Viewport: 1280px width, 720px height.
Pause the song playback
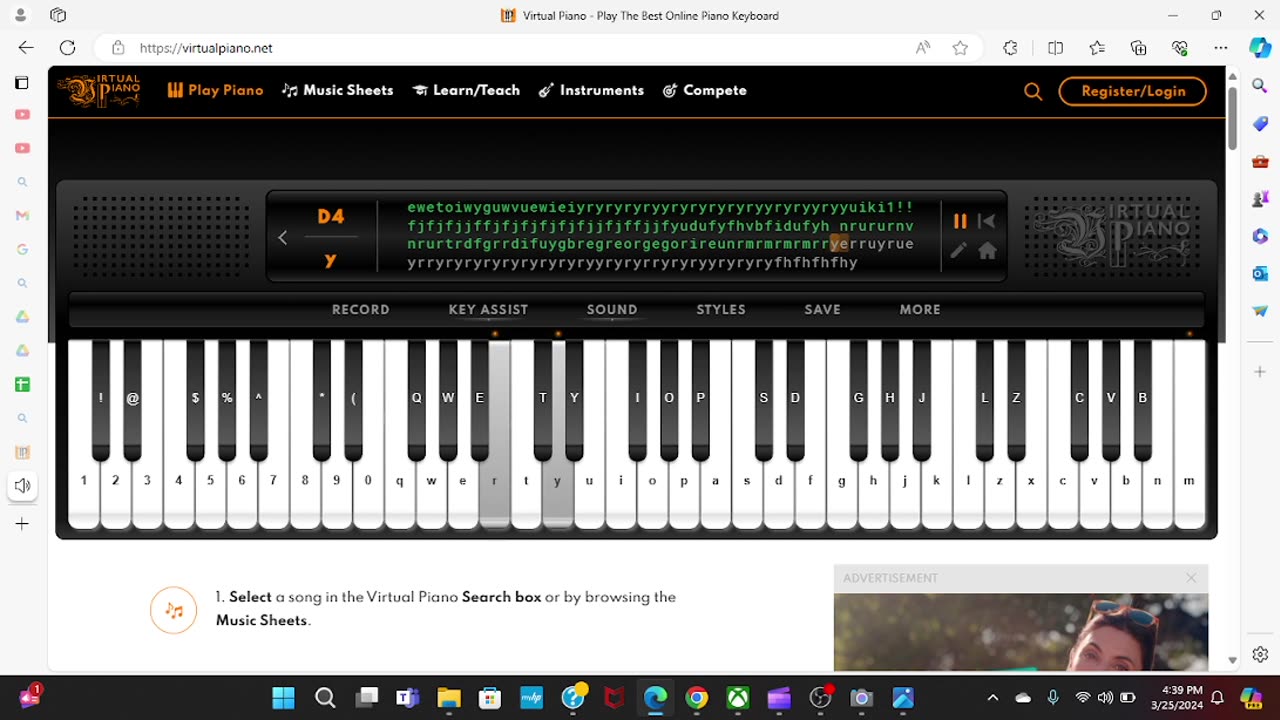(x=960, y=221)
